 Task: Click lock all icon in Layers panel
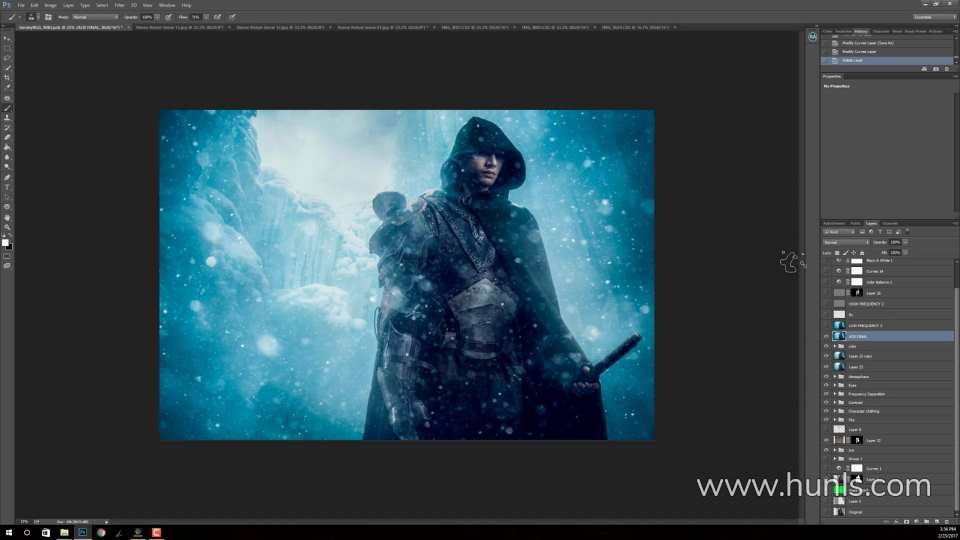click(862, 253)
